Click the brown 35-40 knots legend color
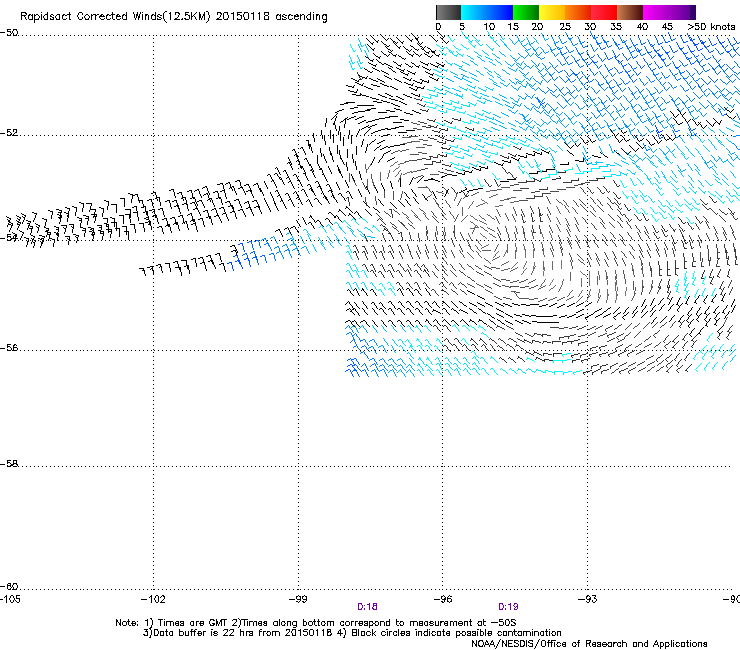 630,12
